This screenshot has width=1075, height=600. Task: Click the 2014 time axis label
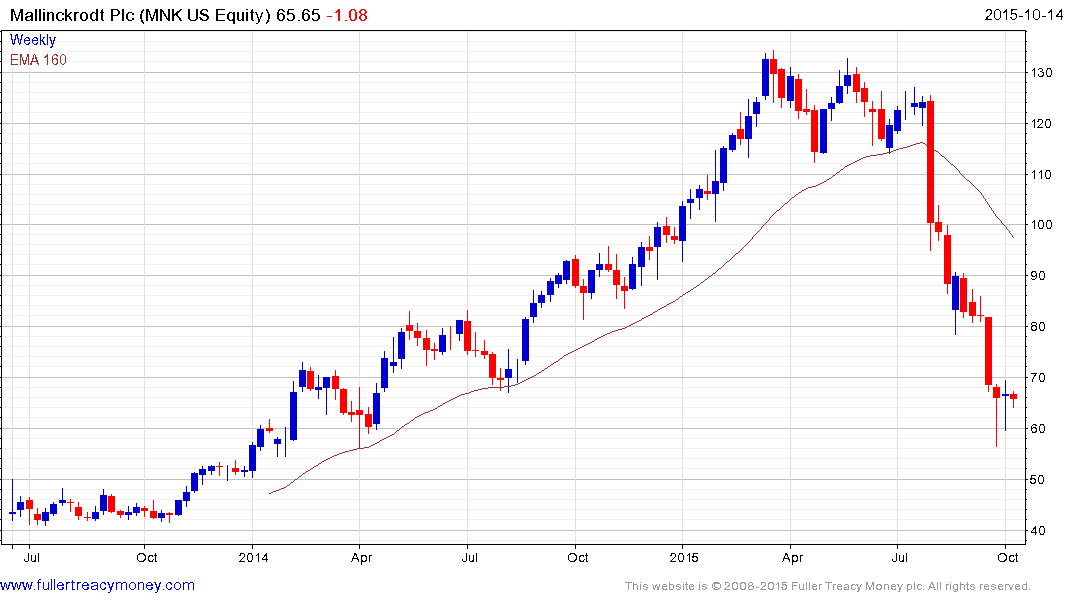[x=253, y=557]
